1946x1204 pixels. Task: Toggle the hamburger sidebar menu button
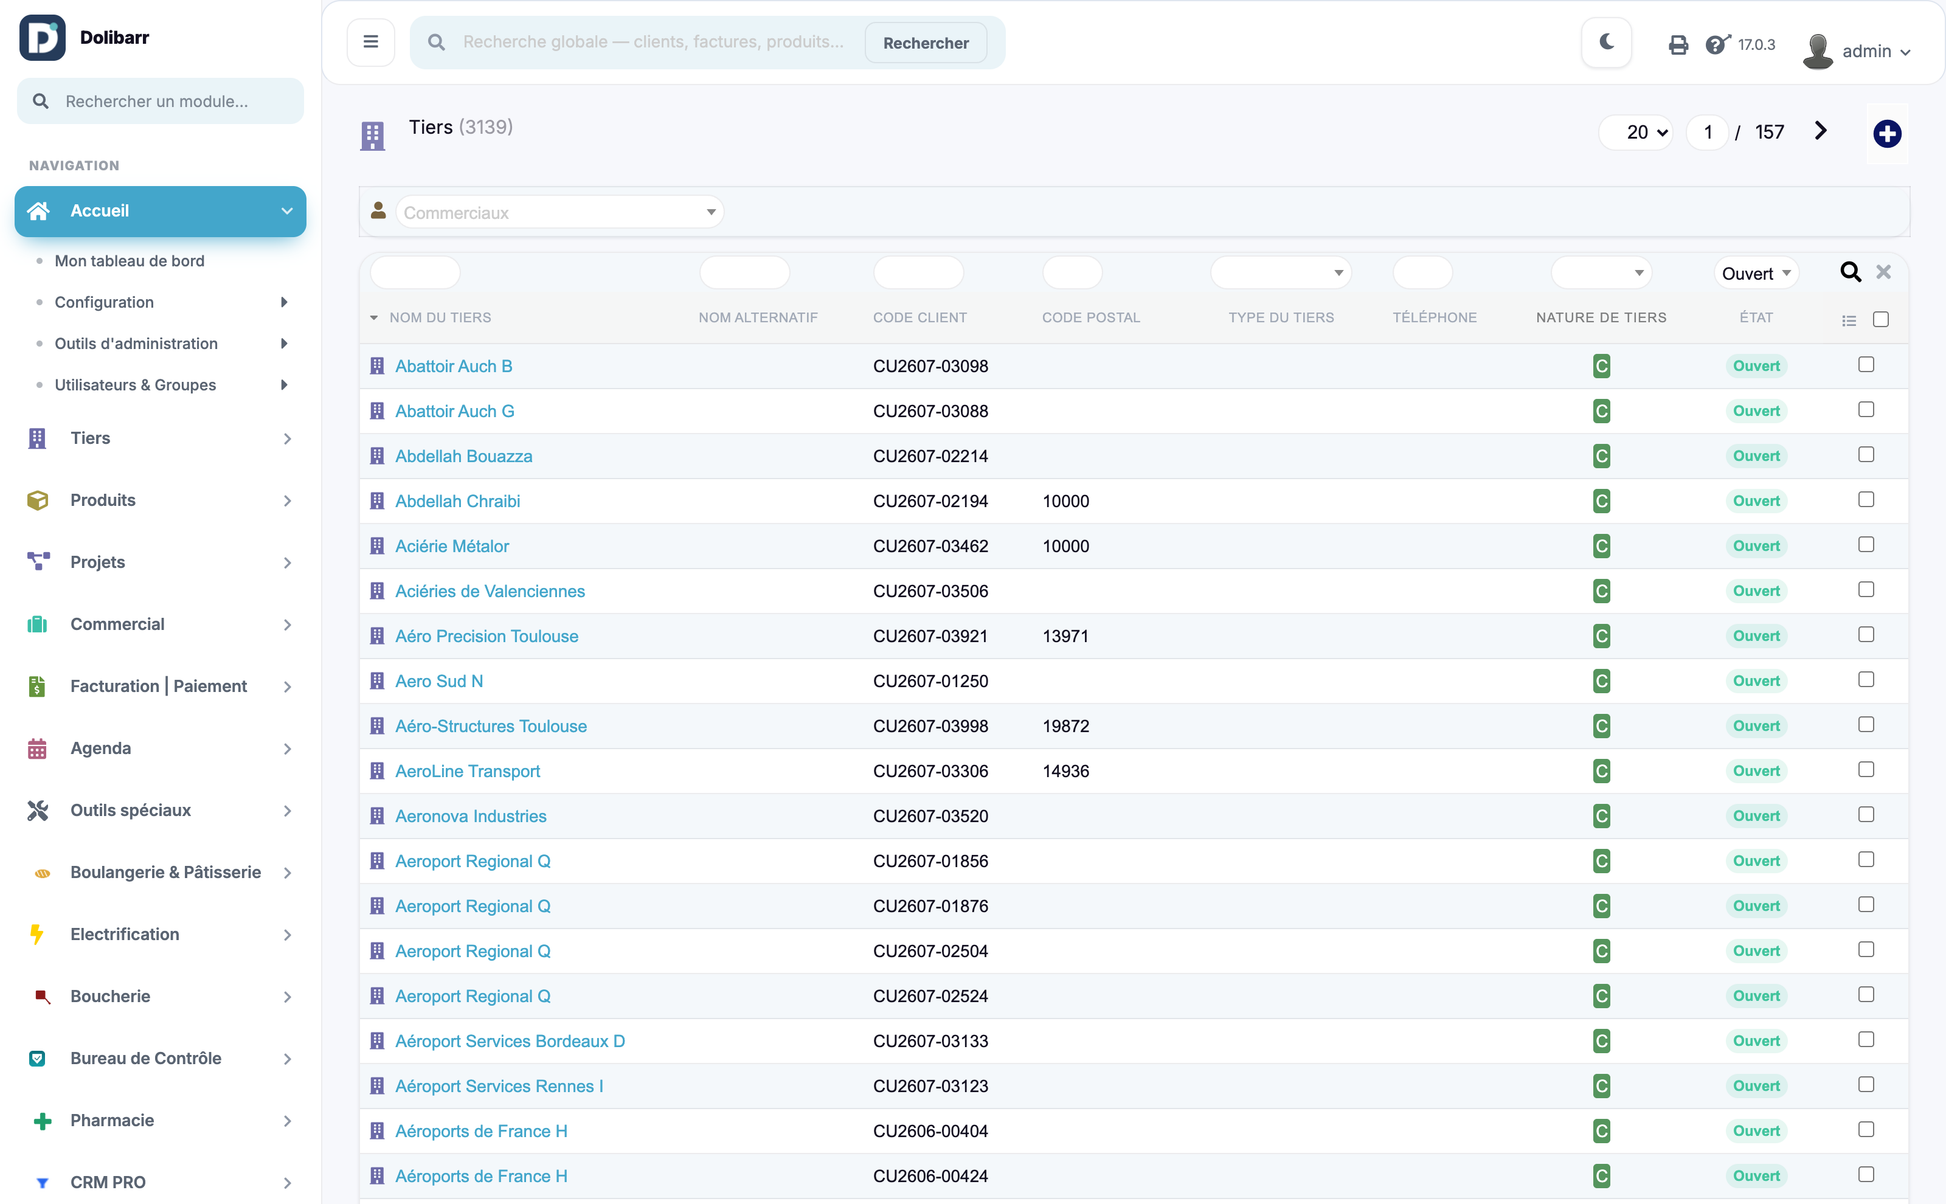click(371, 42)
